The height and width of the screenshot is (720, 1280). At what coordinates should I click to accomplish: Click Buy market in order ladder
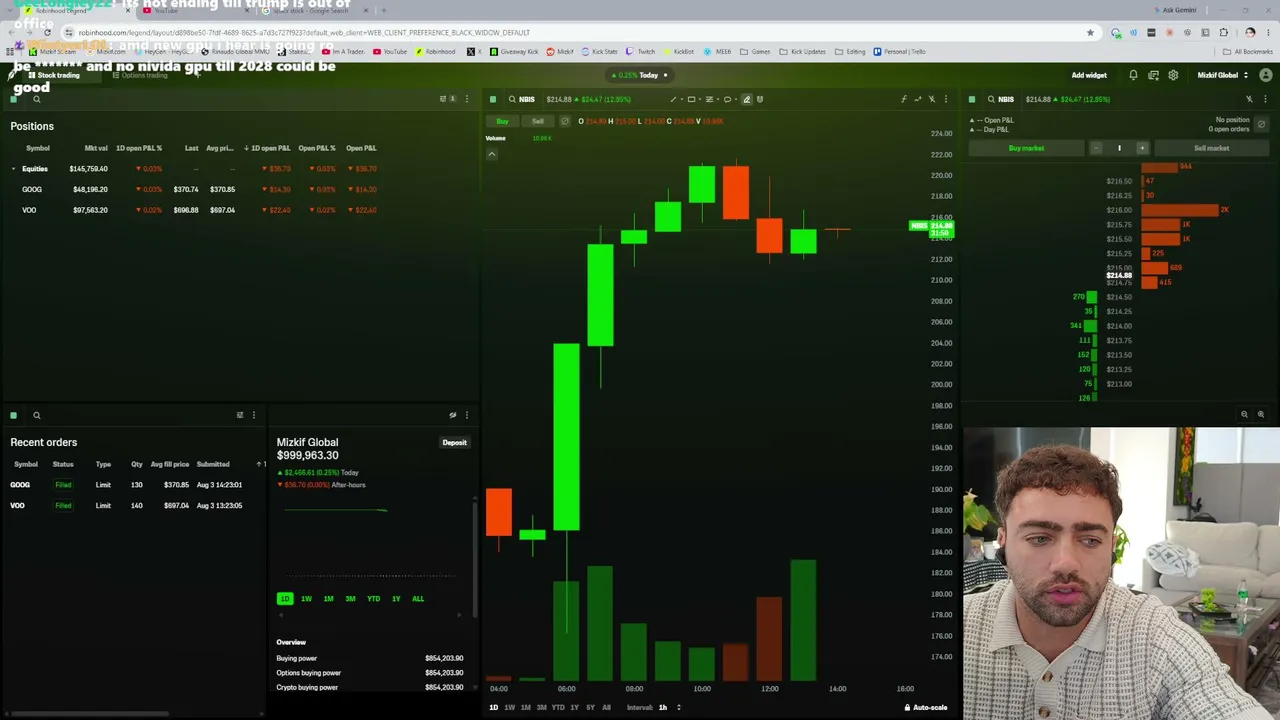(1026, 148)
